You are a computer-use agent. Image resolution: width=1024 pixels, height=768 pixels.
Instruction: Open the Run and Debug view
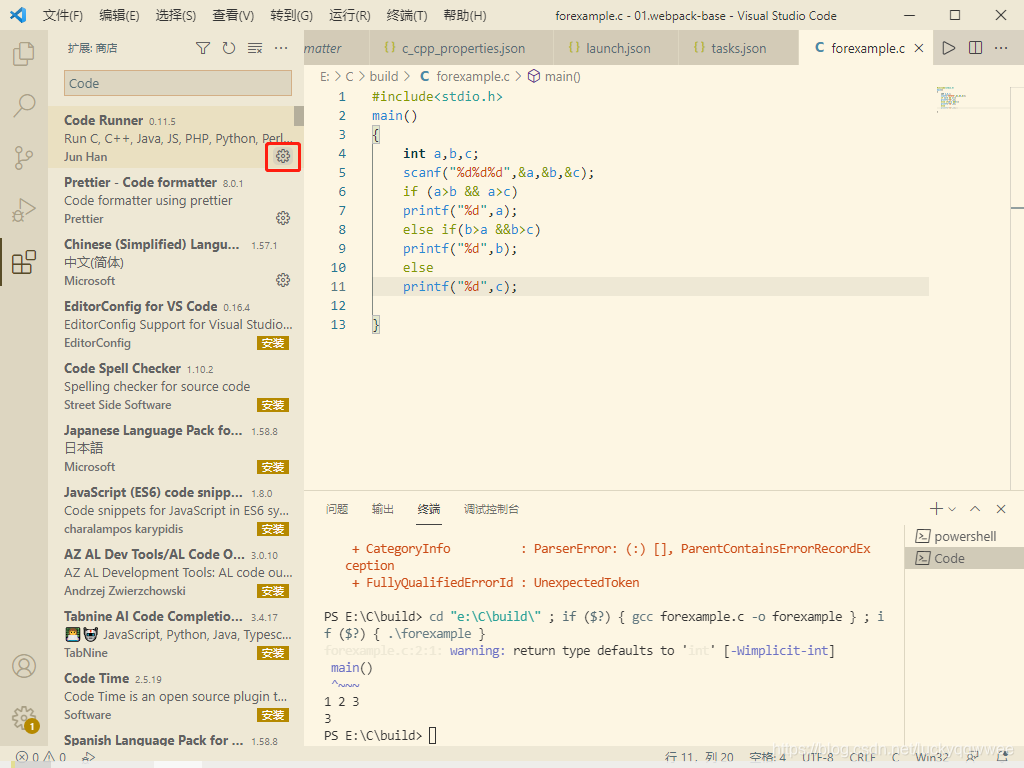(24, 210)
